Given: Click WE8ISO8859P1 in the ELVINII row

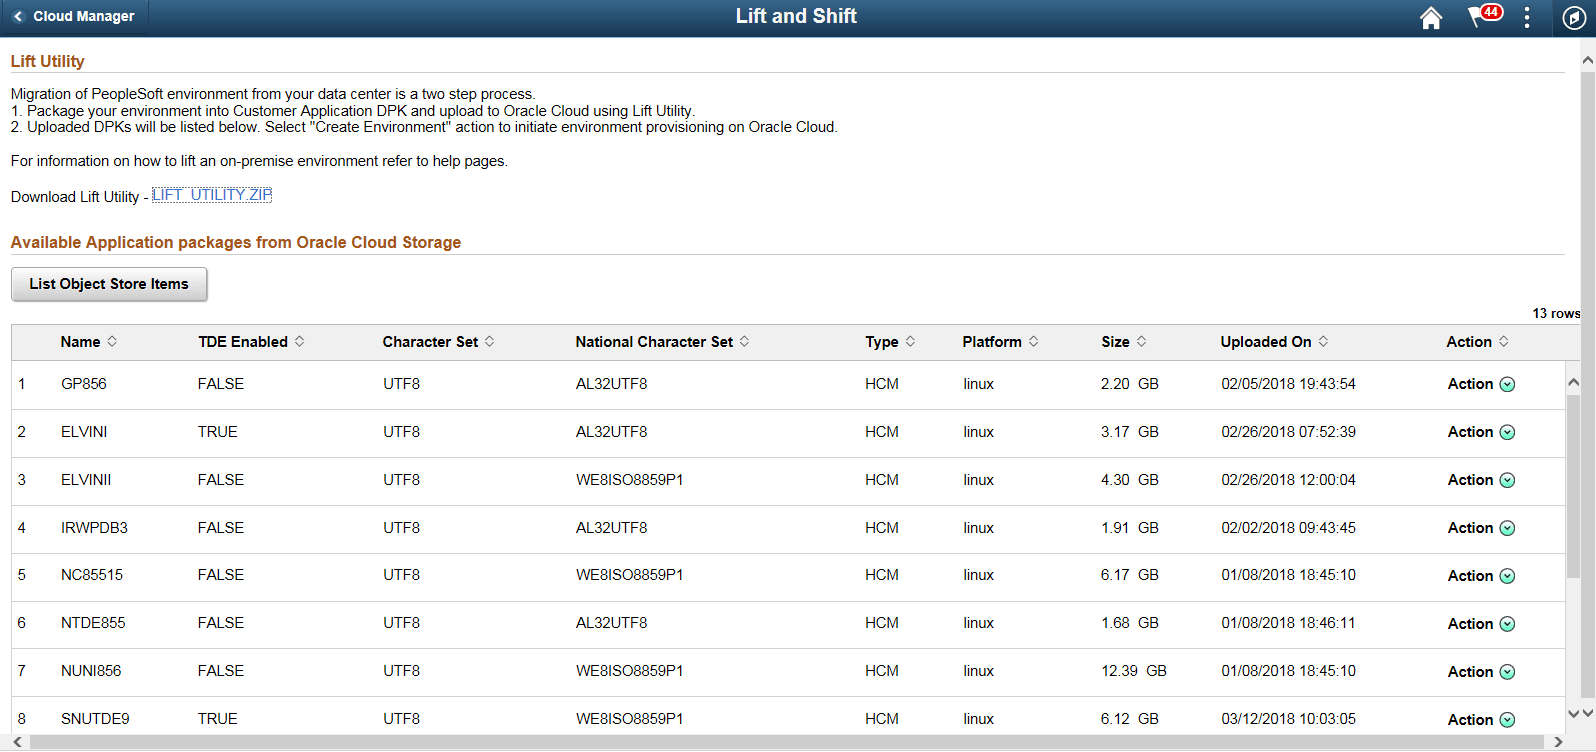Looking at the screenshot, I should [630, 480].
